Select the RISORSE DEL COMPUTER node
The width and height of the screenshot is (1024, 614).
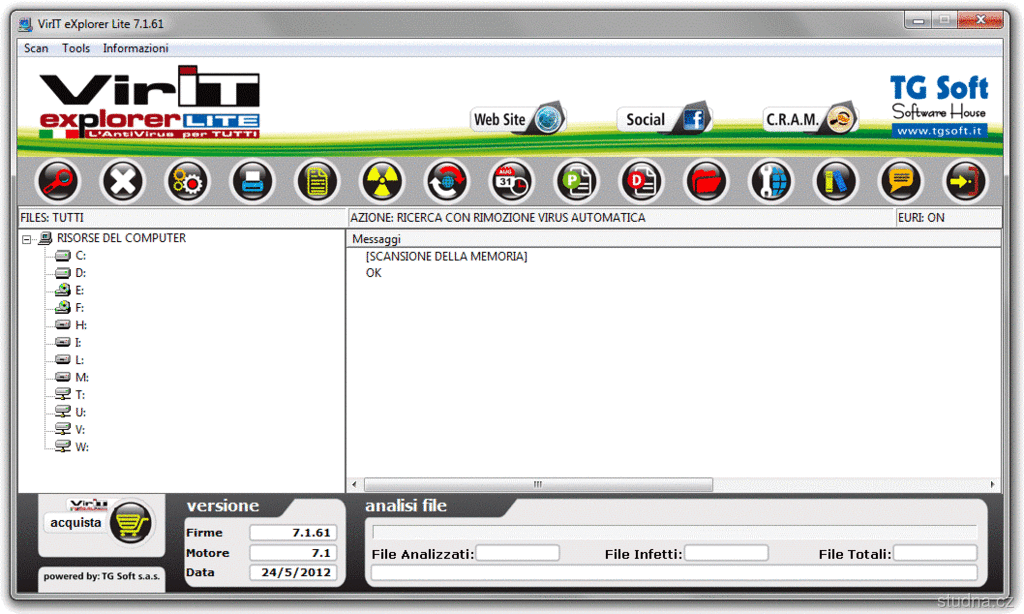121,238
